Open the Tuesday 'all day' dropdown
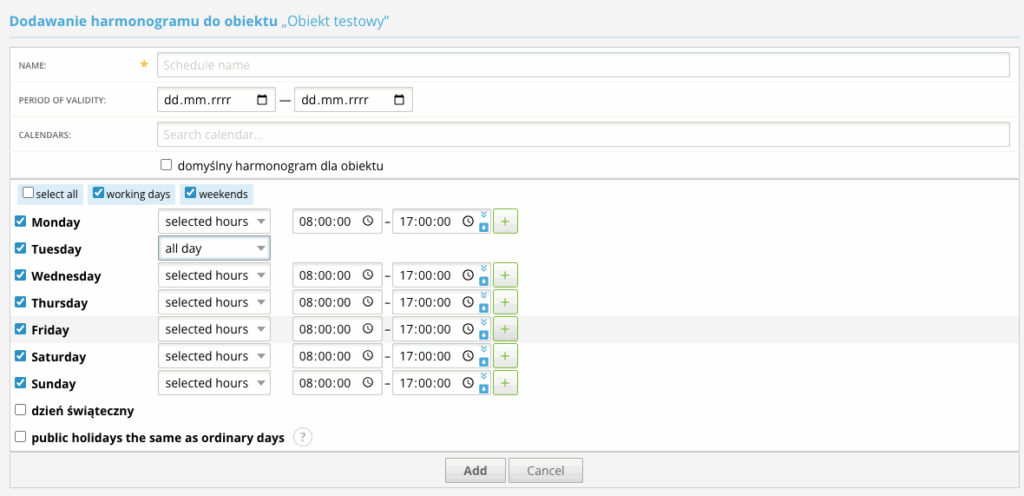This screenshot has height=496, width=1024. tap(214, 248)
